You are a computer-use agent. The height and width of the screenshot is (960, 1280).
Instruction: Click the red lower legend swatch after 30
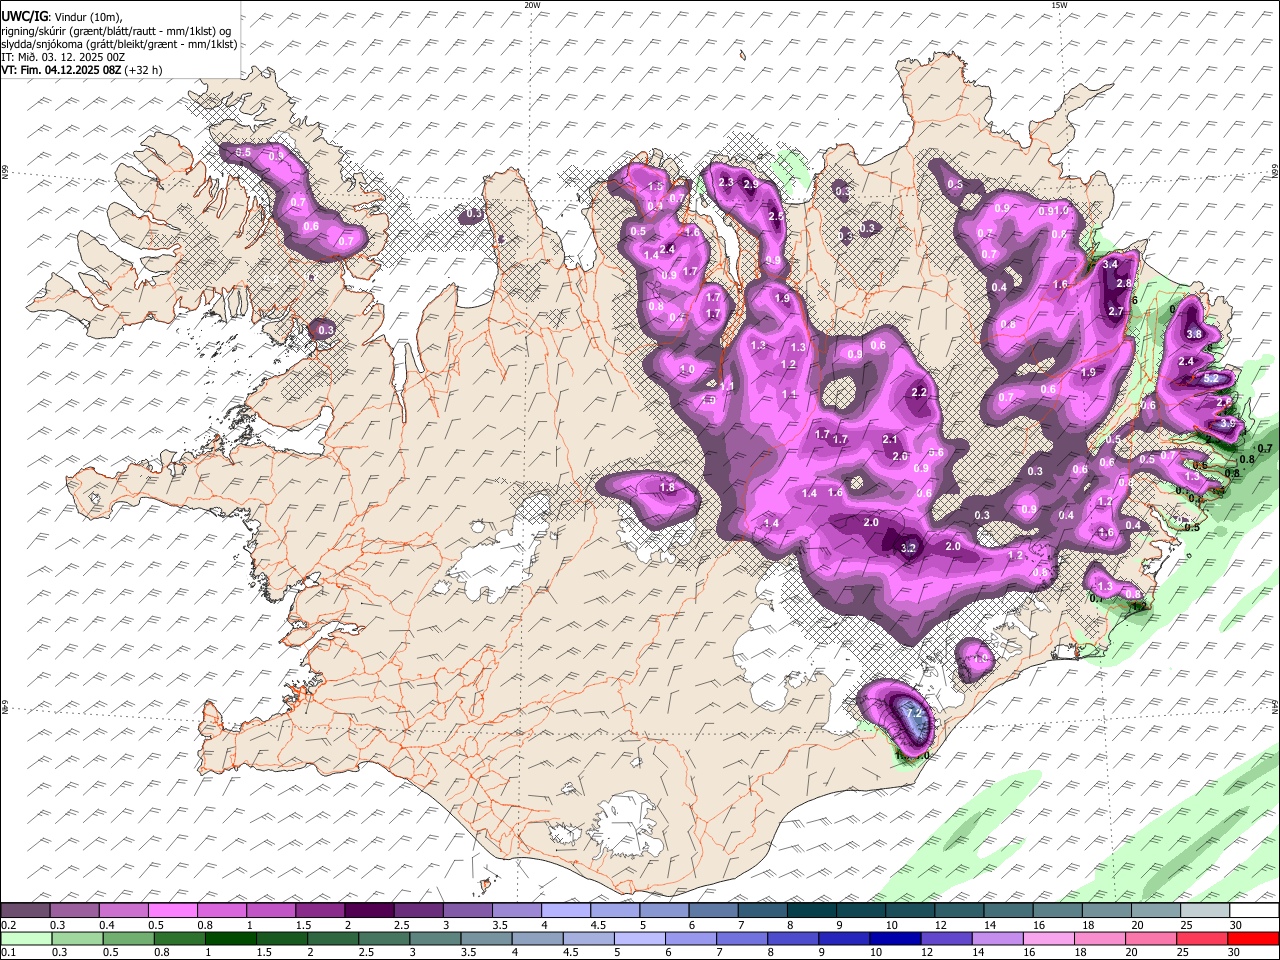(x=1254, y=938)
